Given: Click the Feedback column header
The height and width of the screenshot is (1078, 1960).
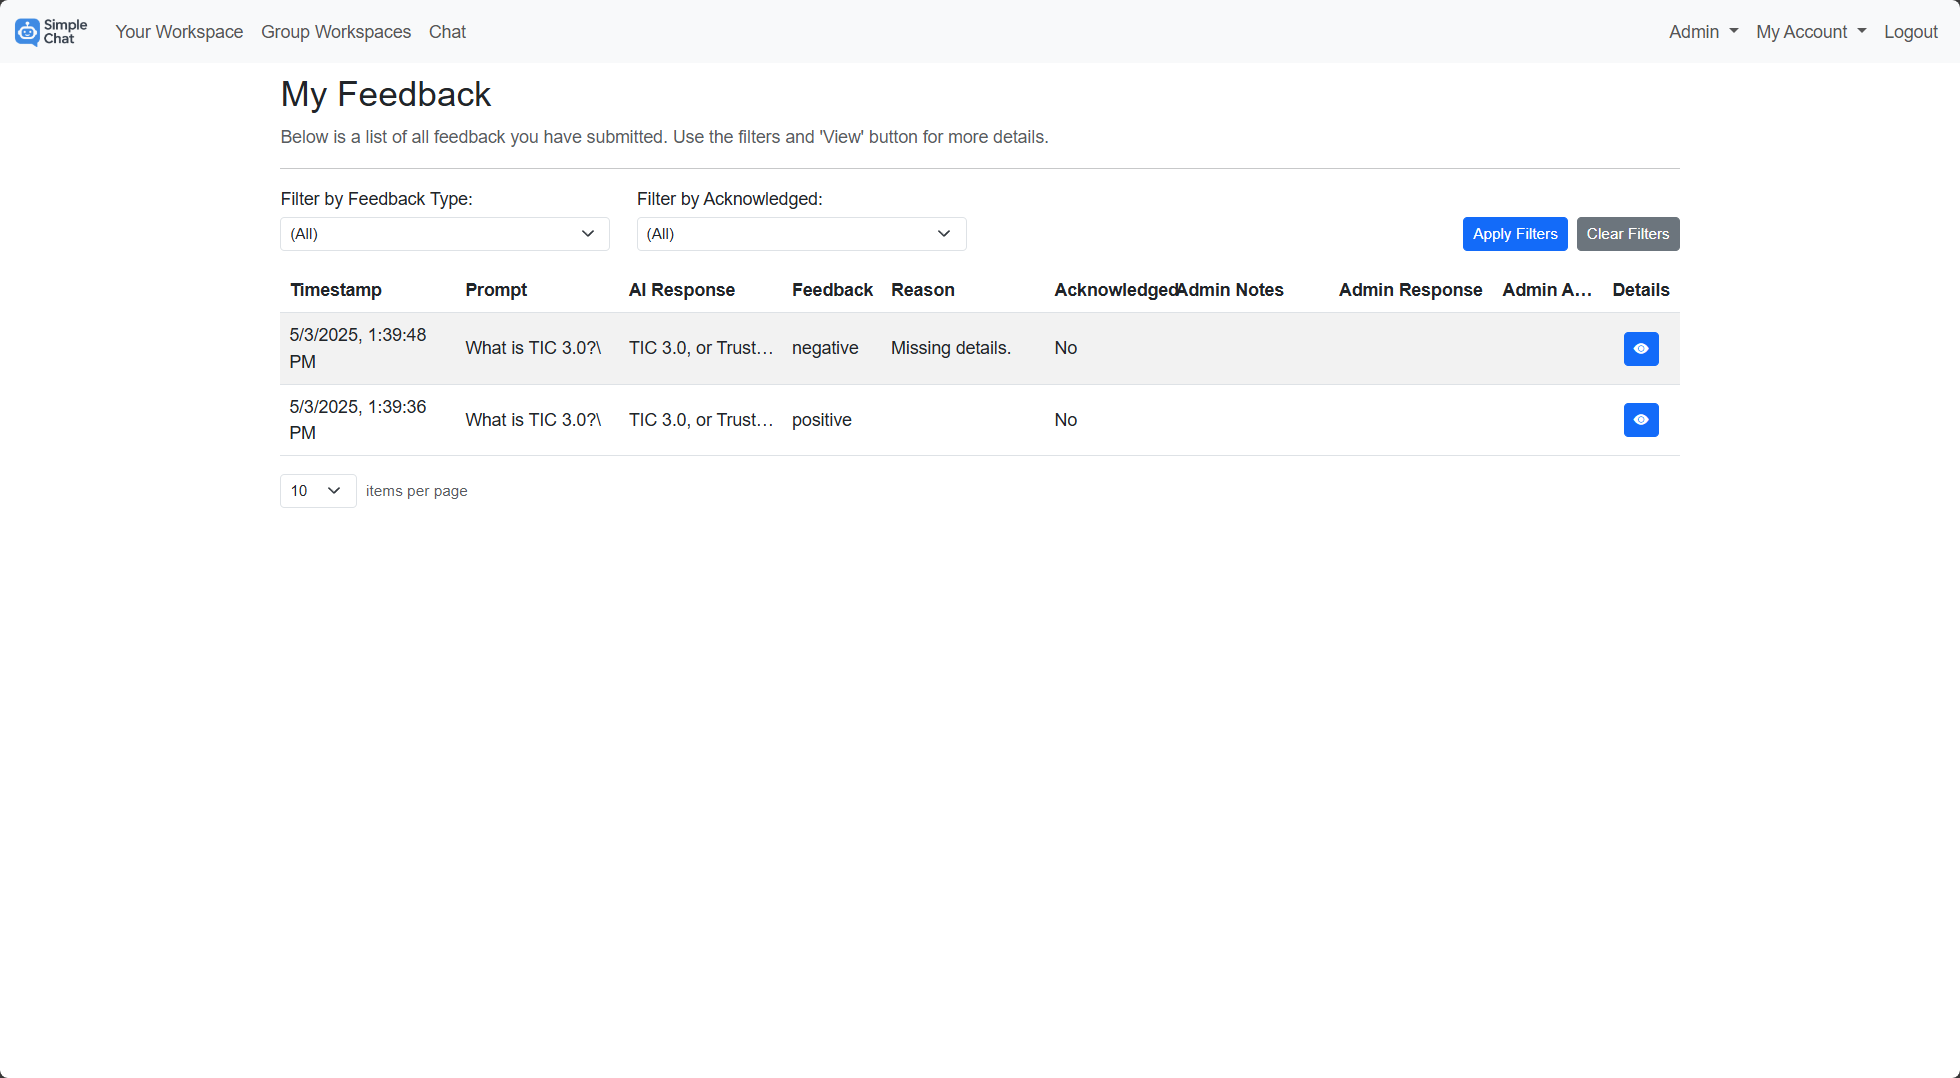Looking at the screenshot, I should coord(831,290).
